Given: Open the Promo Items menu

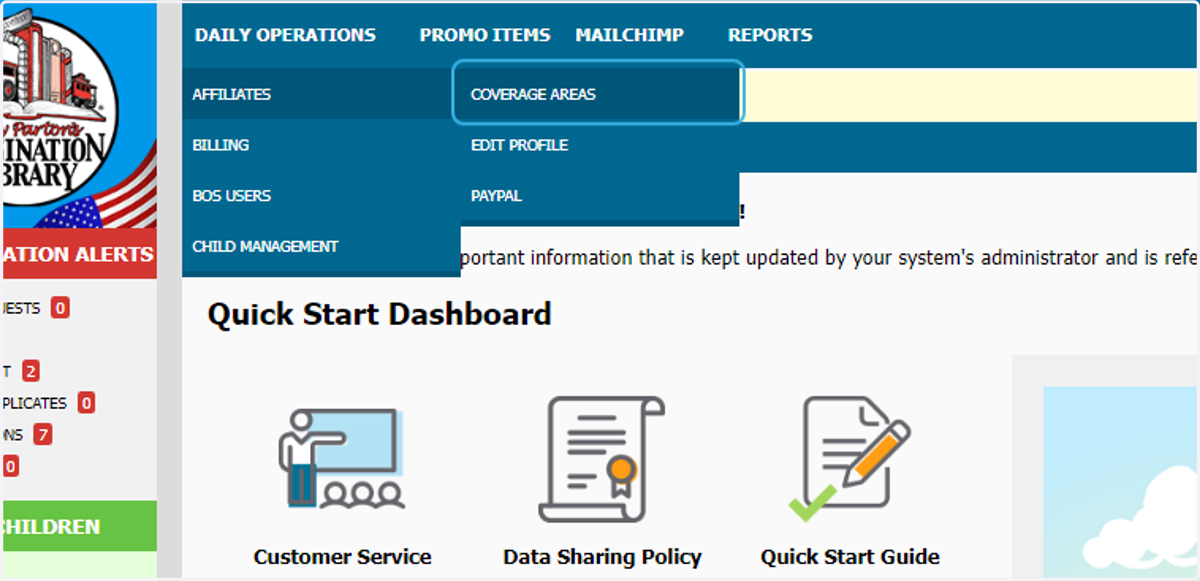Looking at the screenshot, I should pos(485,35).
